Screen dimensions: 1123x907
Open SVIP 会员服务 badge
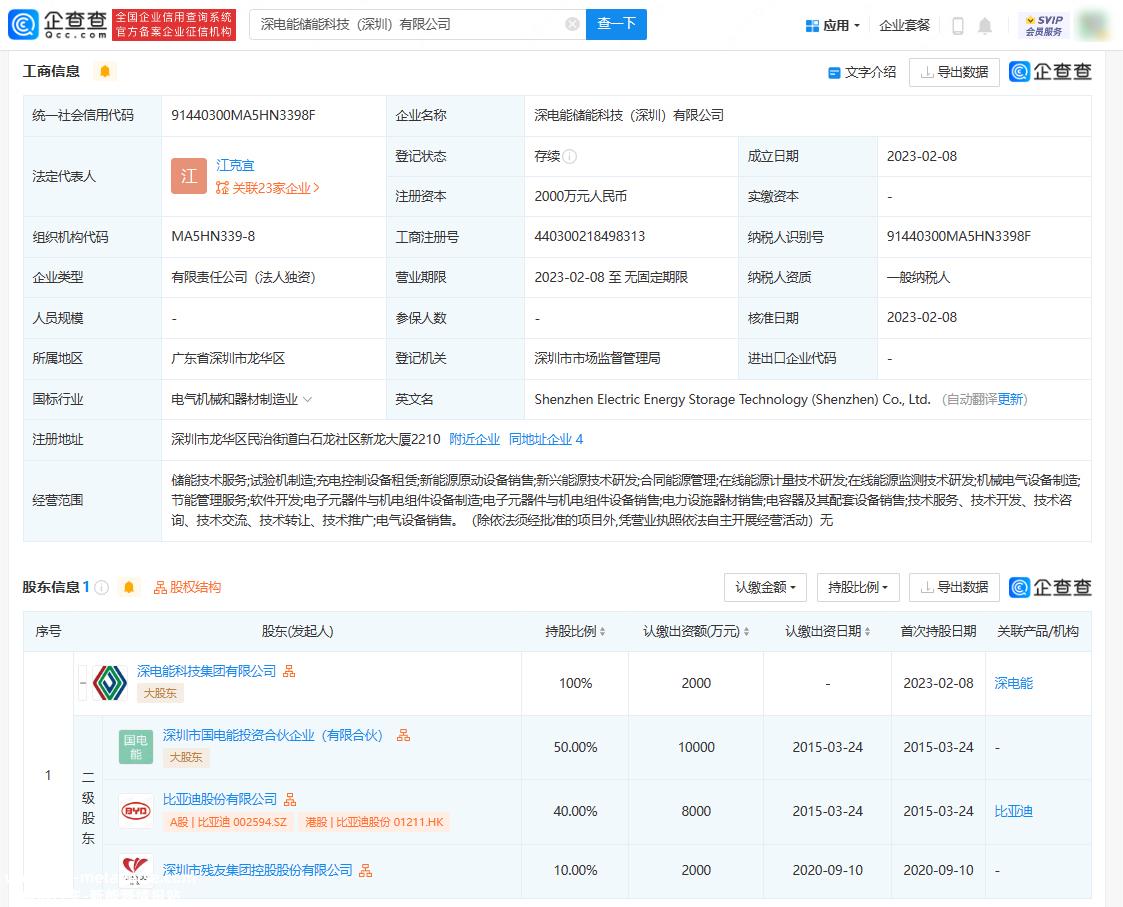tap(1044, 26)
